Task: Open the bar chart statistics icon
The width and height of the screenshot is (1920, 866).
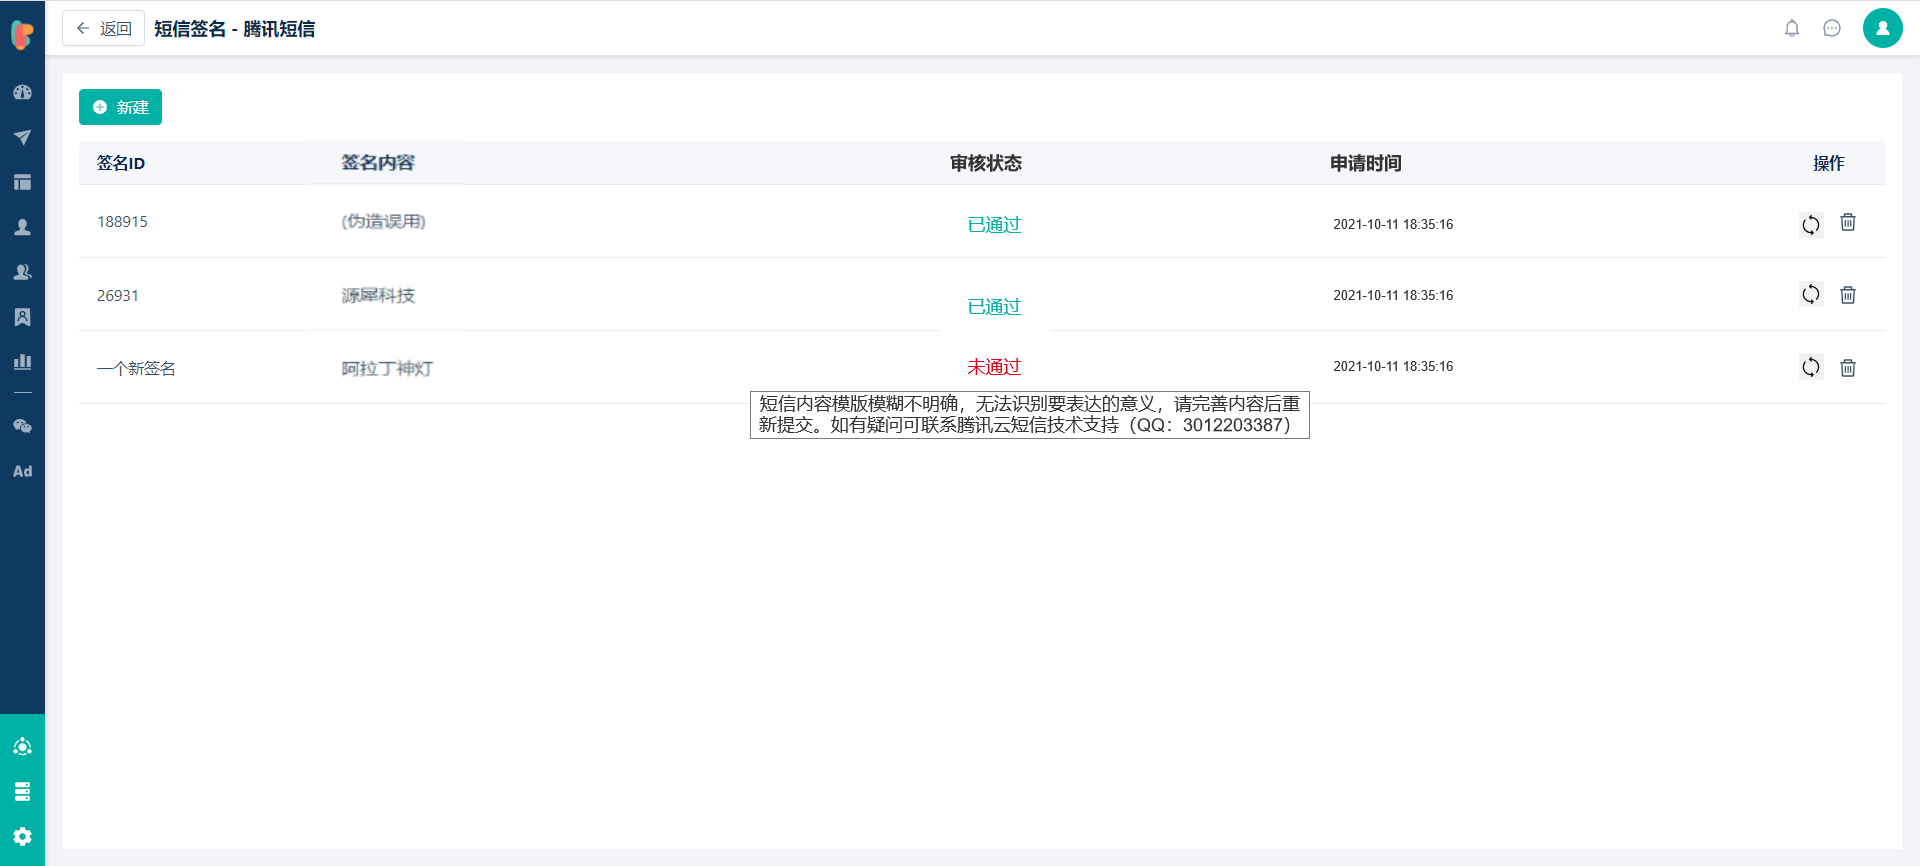Action: [x=22, y=362]
